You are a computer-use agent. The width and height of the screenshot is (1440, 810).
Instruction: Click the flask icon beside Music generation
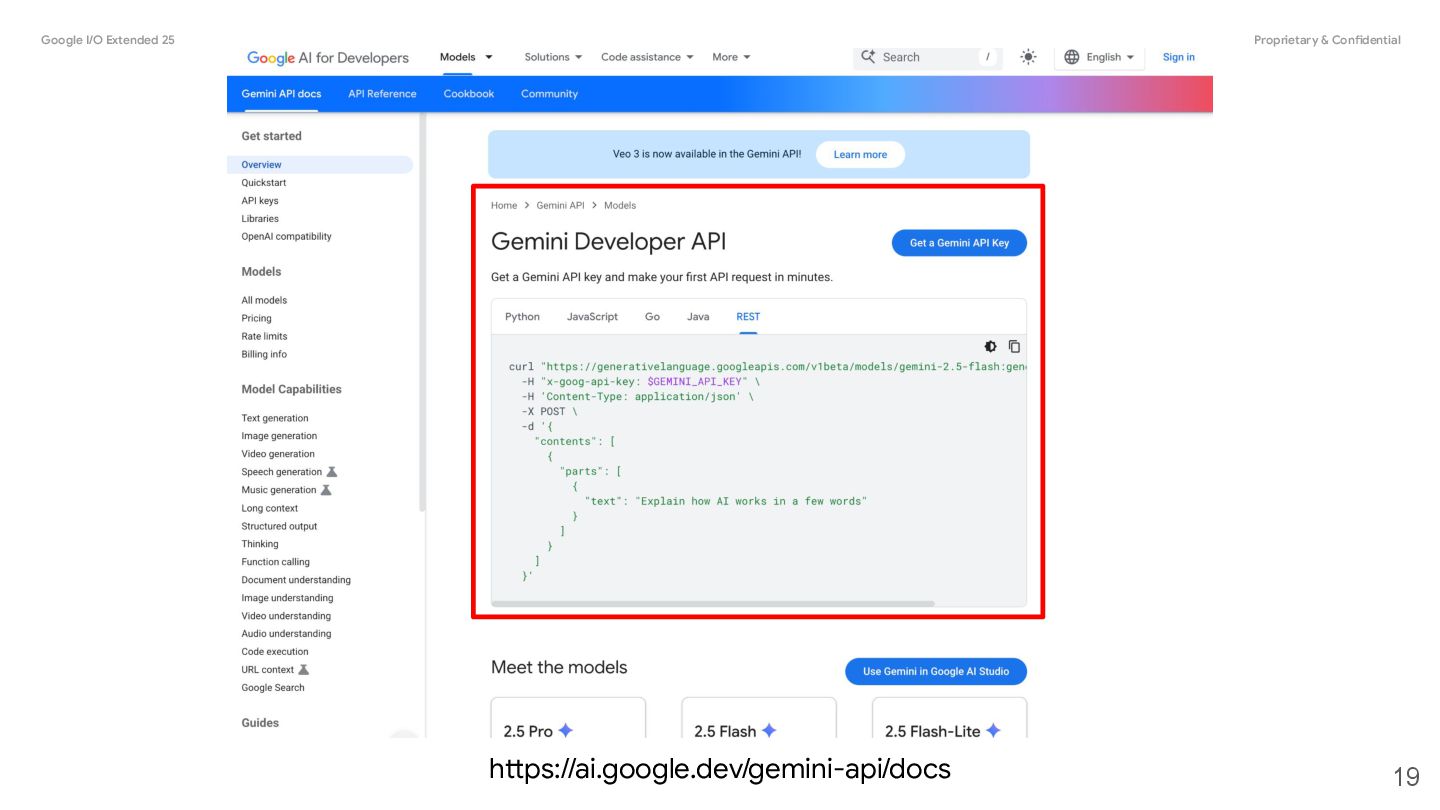click(x=326, y=490)
